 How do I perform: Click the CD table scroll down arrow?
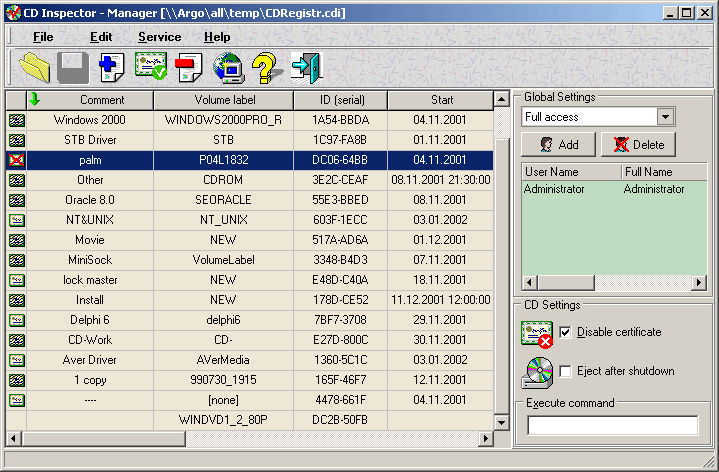(x=502, y=422)
